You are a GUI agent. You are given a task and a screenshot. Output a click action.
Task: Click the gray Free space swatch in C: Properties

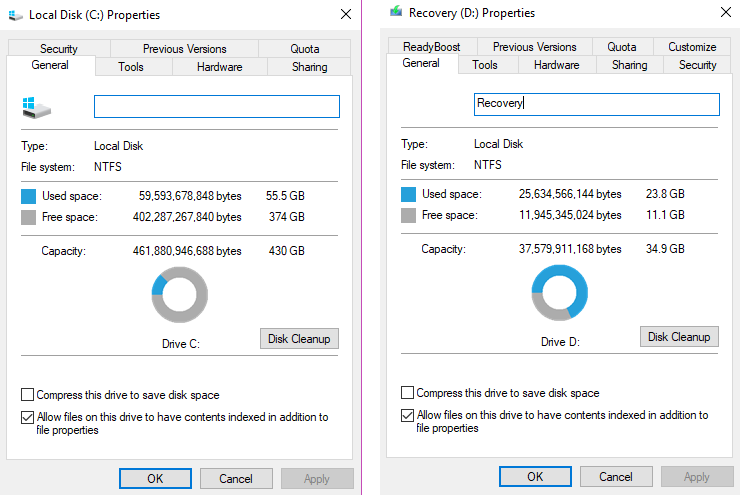click(28, 217)
